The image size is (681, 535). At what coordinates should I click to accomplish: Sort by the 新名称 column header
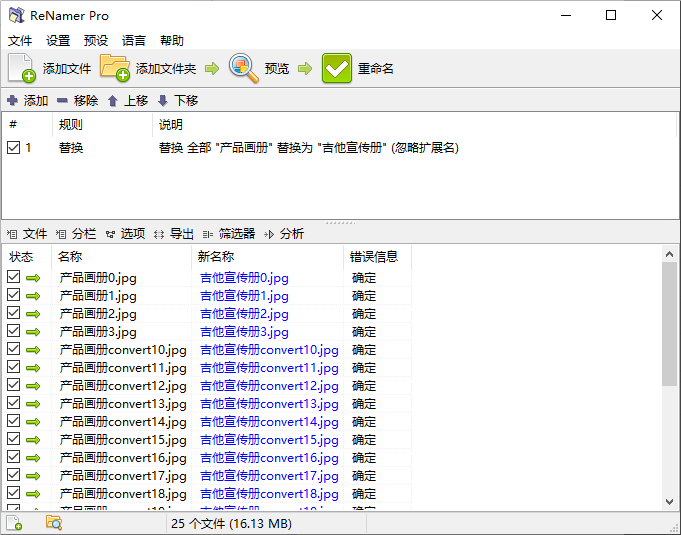[267, 257]
